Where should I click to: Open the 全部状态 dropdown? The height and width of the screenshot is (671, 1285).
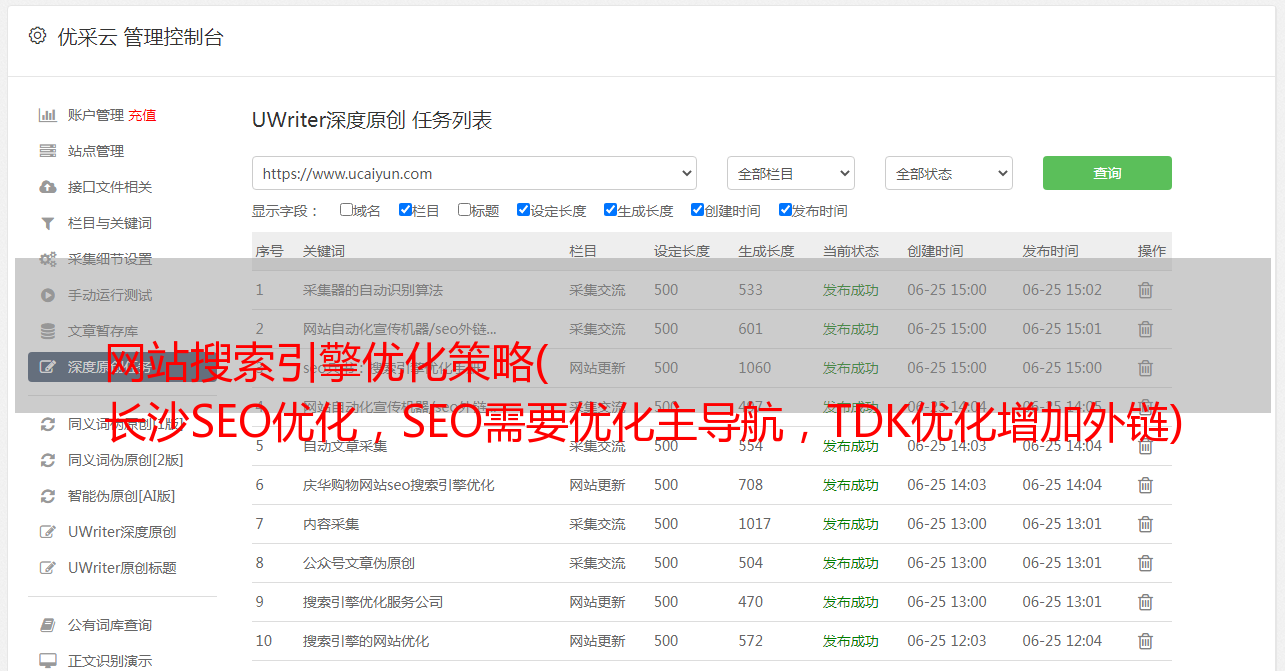point(949,173)
